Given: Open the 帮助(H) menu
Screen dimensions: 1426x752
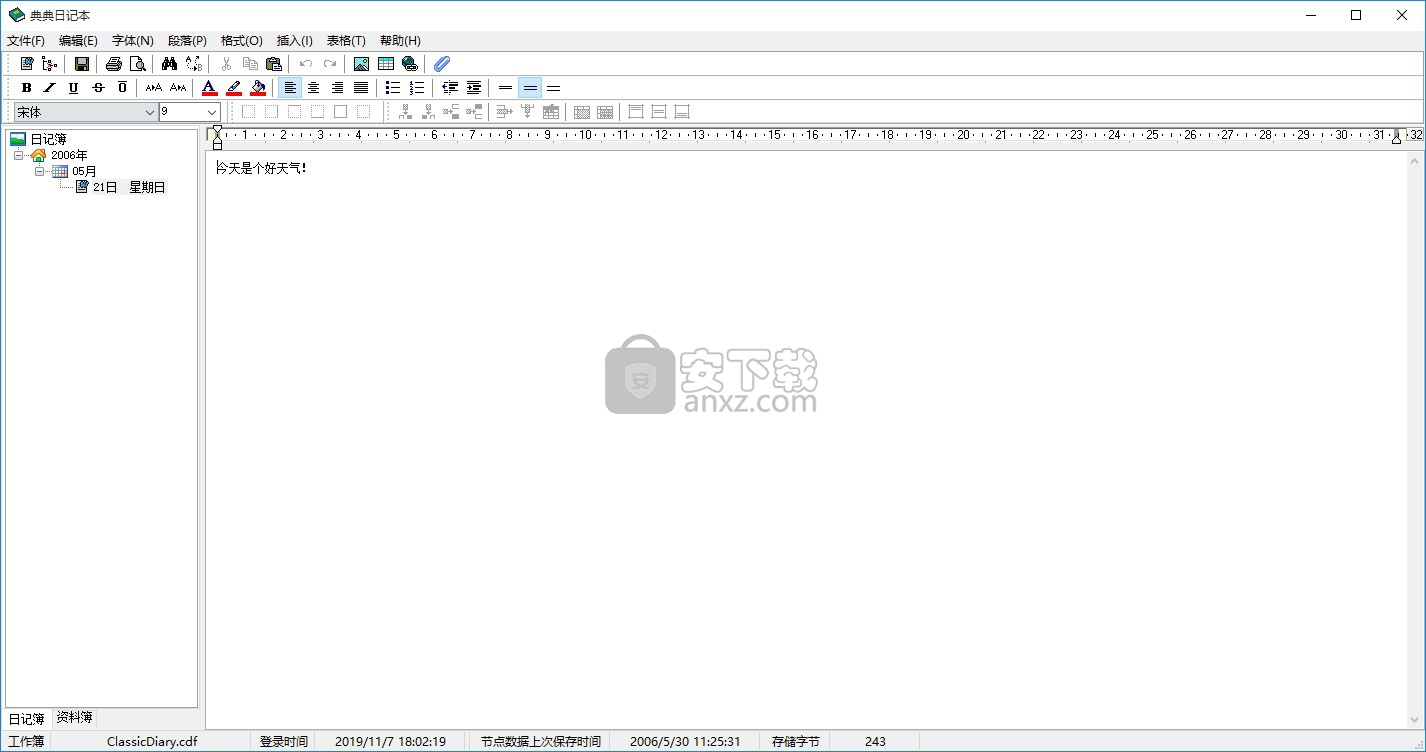Looking at the screenshot, I should pos(400,41).
